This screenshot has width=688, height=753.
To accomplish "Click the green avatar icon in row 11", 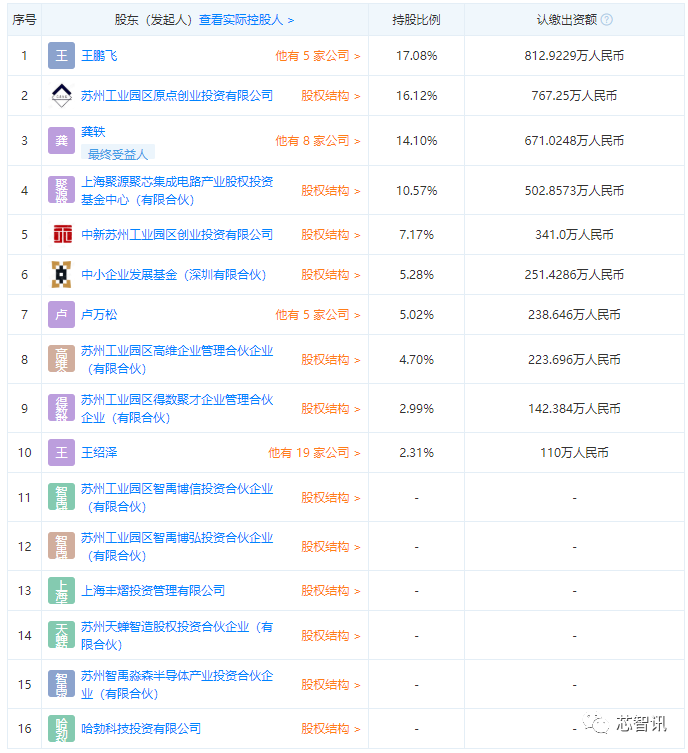I will pos(61,497).
